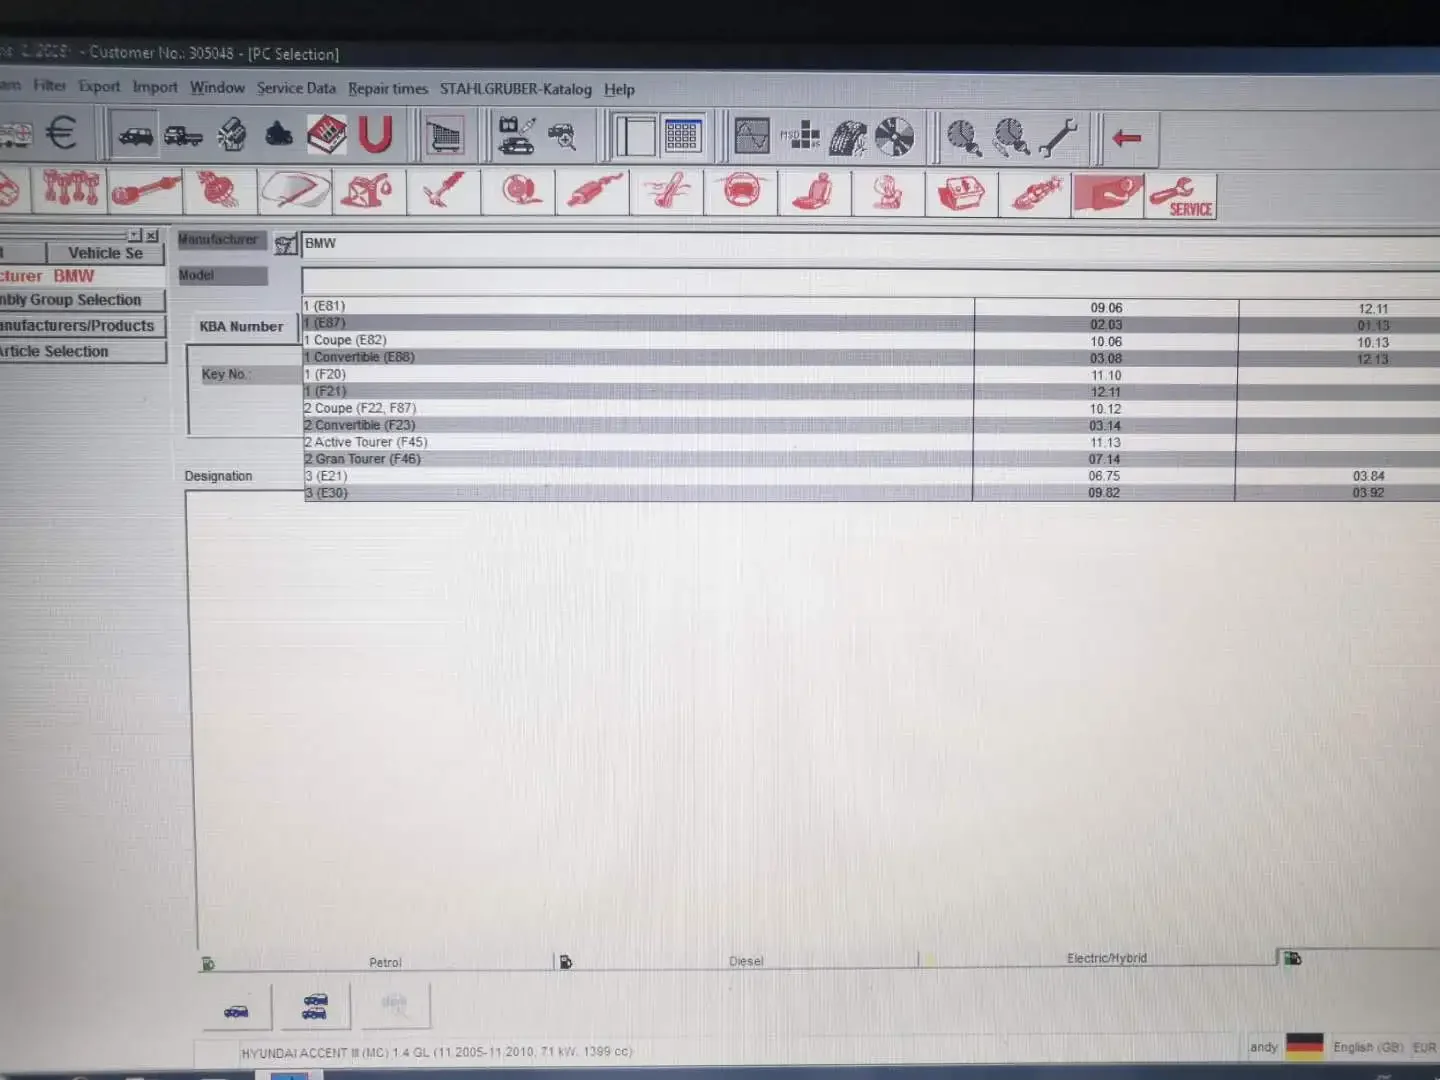The height and width of the screenshot is (1080, 1440).
Task: Open the red parts catalogue book icon
Action: (x=327, y=135)
